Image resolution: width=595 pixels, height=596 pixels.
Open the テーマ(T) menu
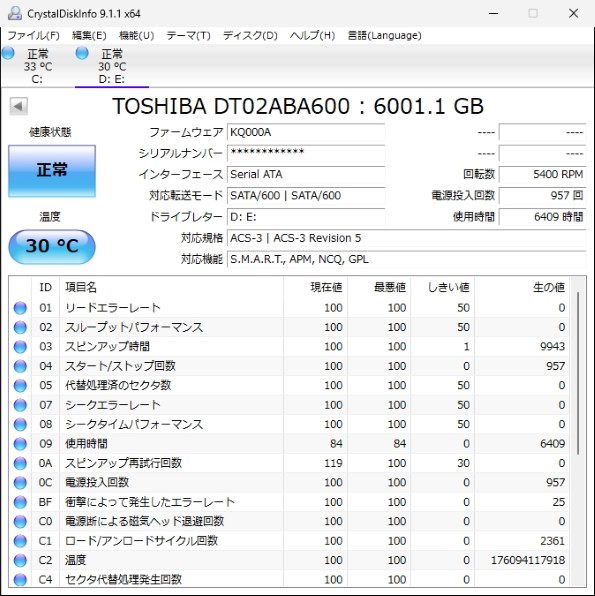click(x=189, y=36)
